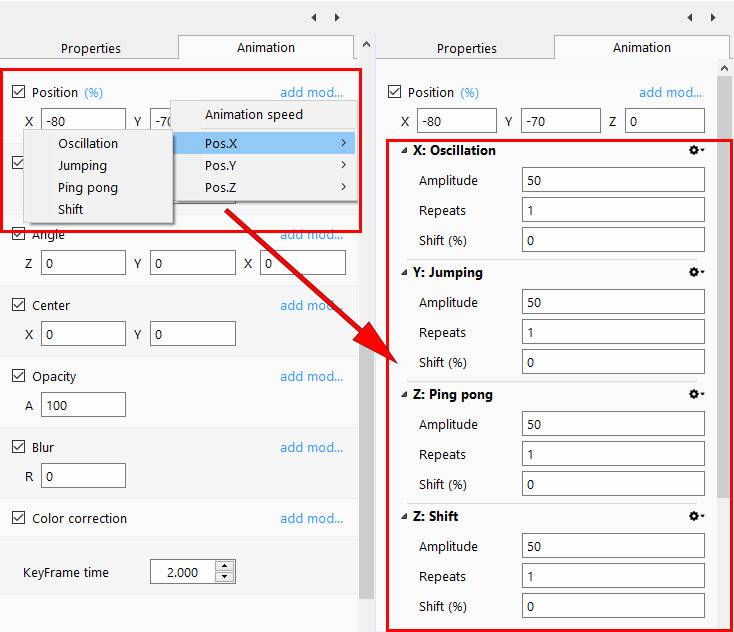Expand the Pos.Y submenu
This screenshot has height=632, width=734.
coord(263,165)
